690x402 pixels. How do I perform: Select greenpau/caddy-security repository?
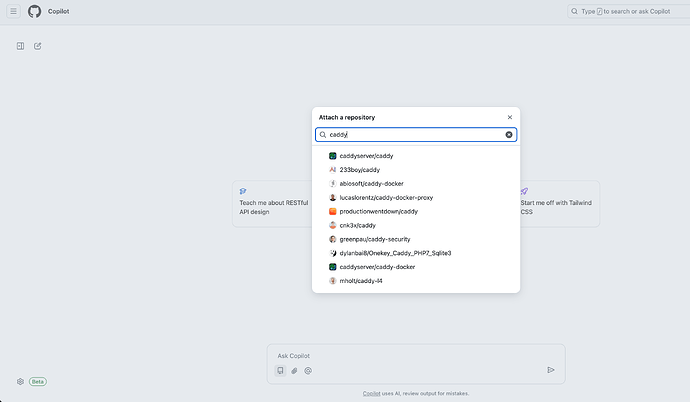tap(416, 239)
